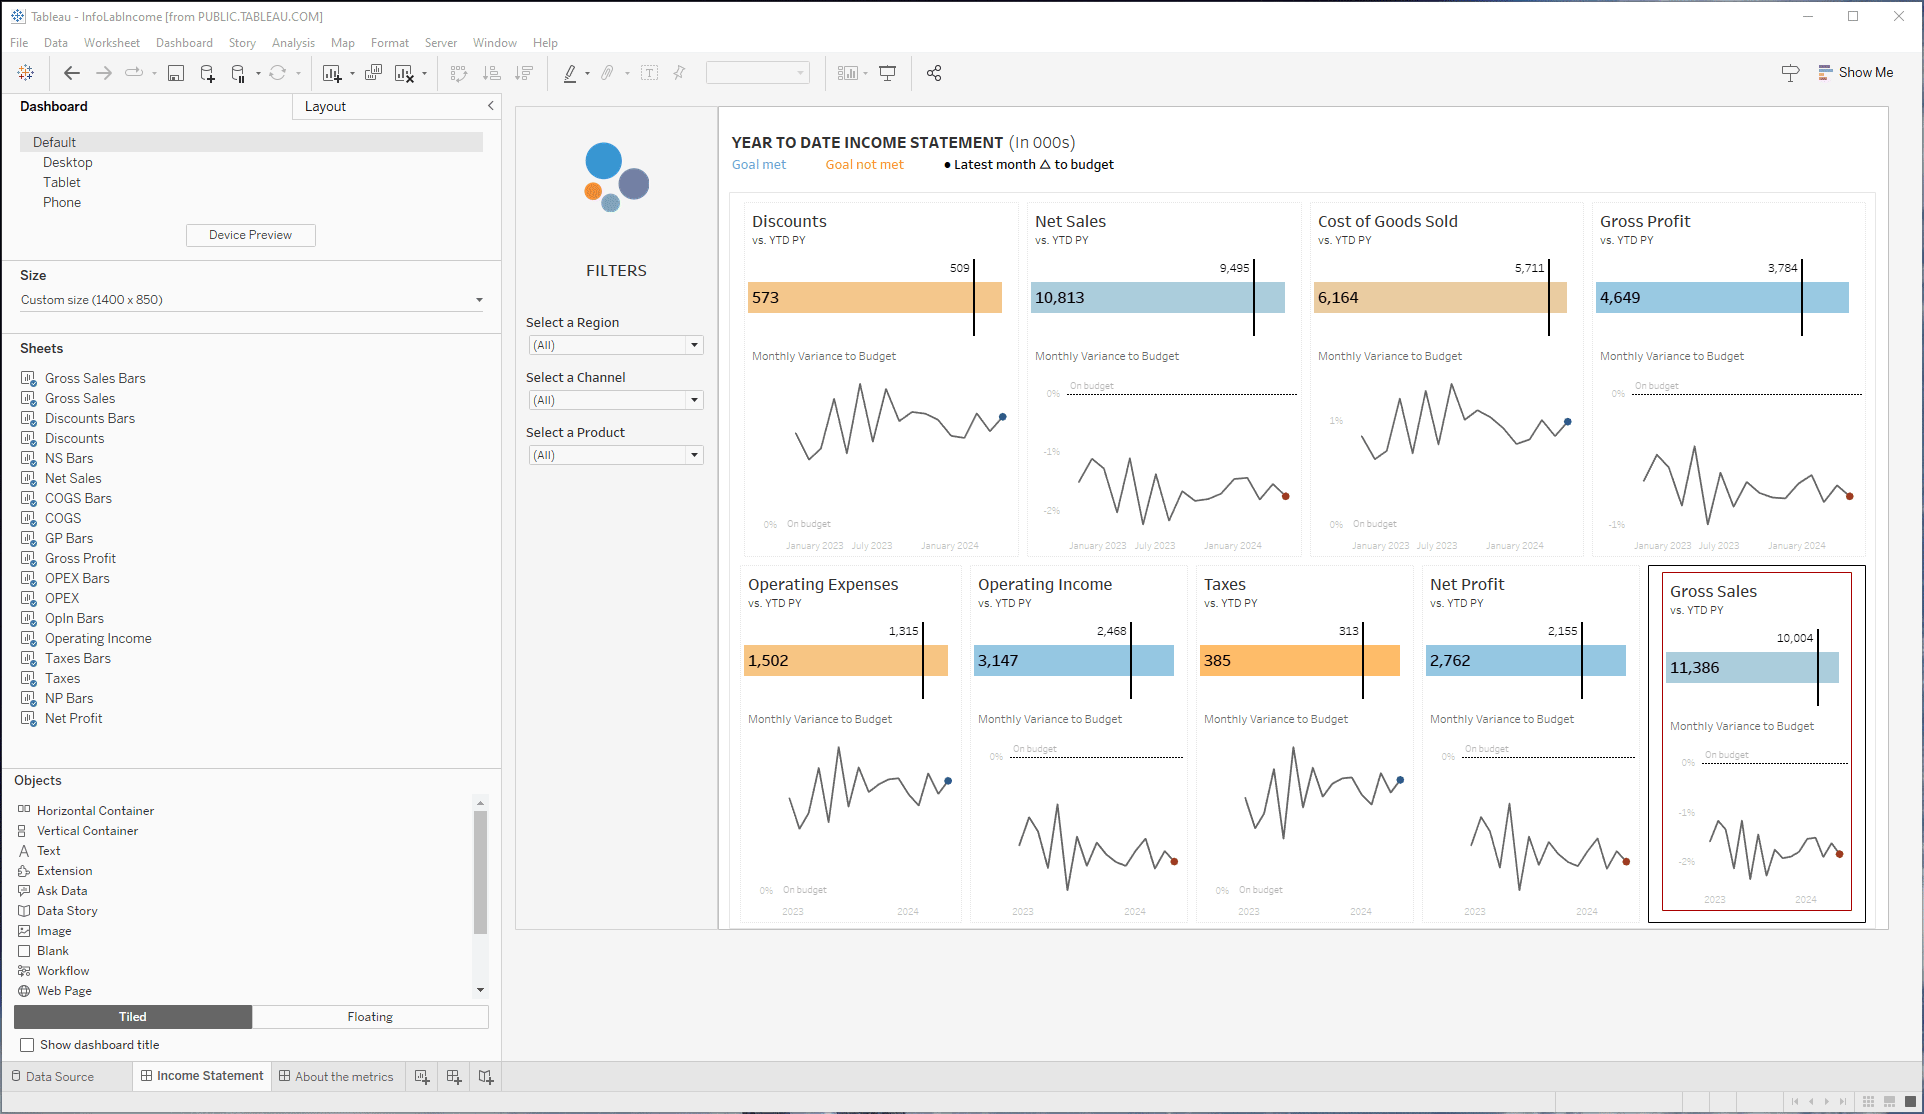1924x1114 pixels.
Task: Click the Save icon in toolbar
Action: 176,73
